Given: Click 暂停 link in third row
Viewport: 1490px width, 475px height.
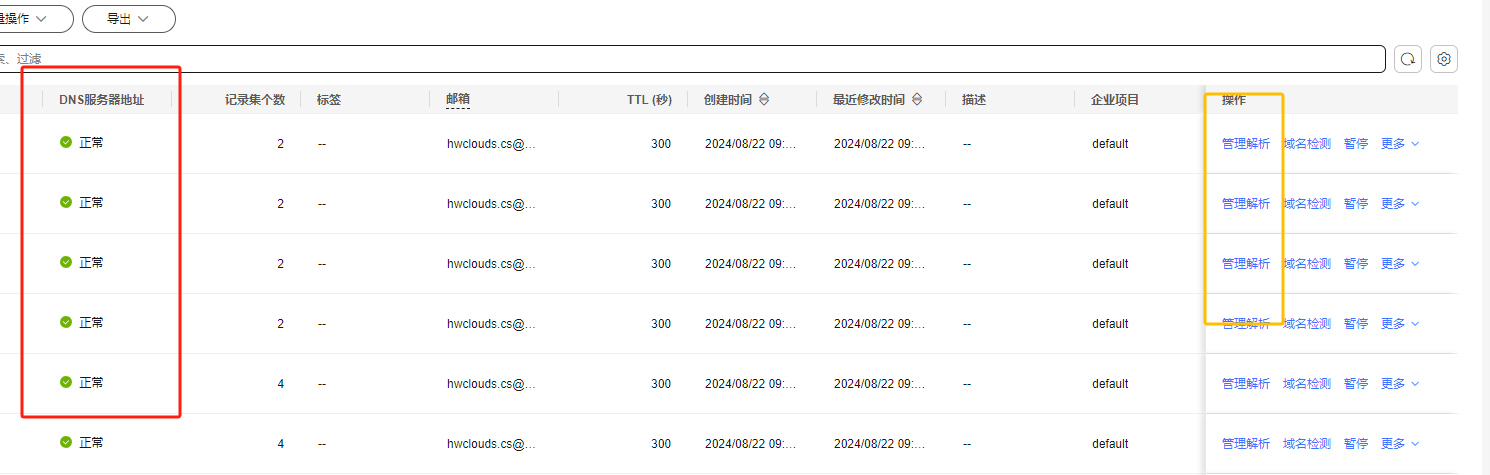Looking at the screenshot, I should coord(1356,263).
